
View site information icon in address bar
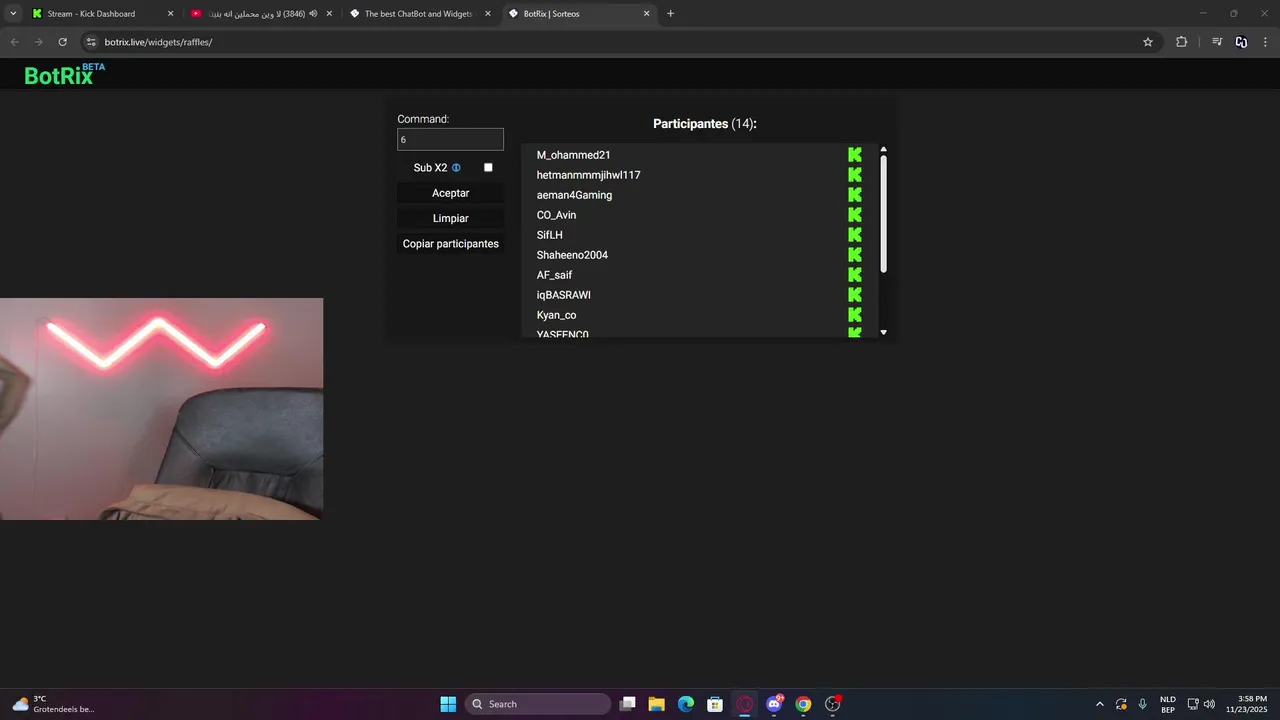point(91,42)
